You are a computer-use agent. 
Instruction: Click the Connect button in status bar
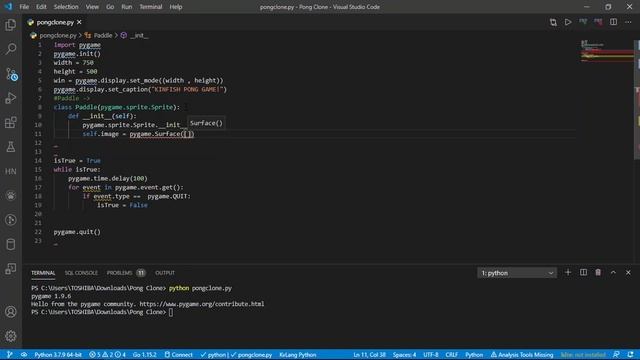179,355
